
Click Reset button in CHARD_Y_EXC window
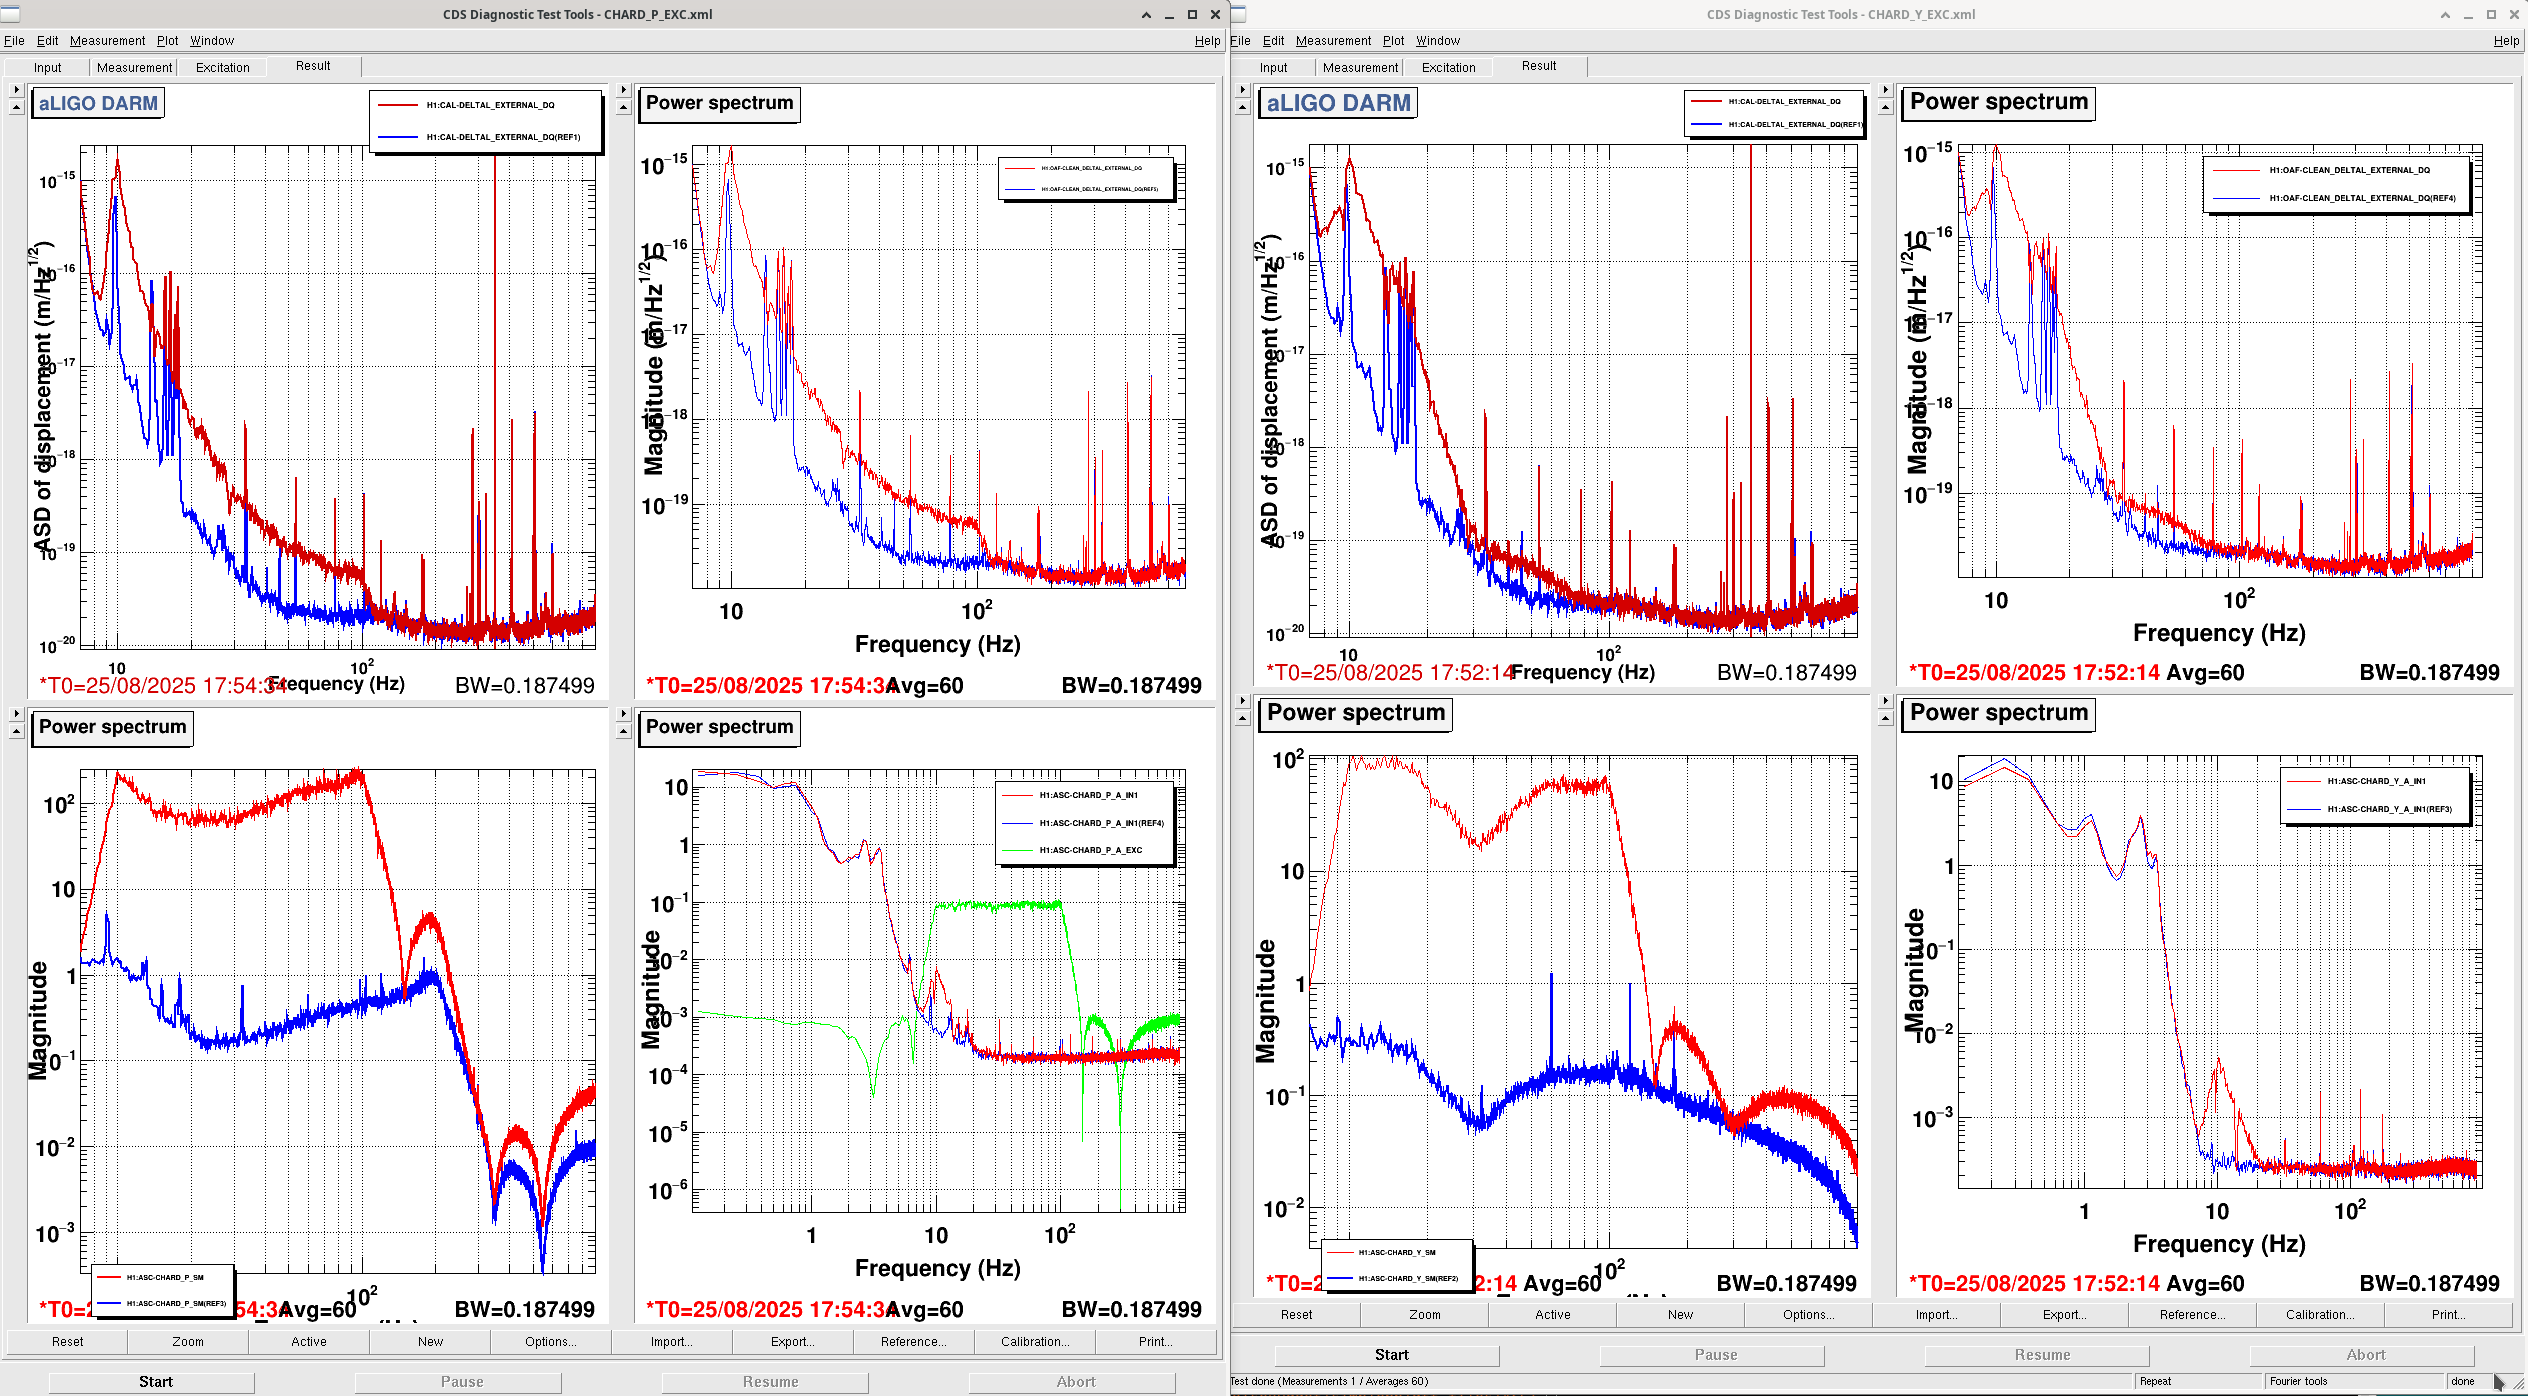[1296, 1314]
